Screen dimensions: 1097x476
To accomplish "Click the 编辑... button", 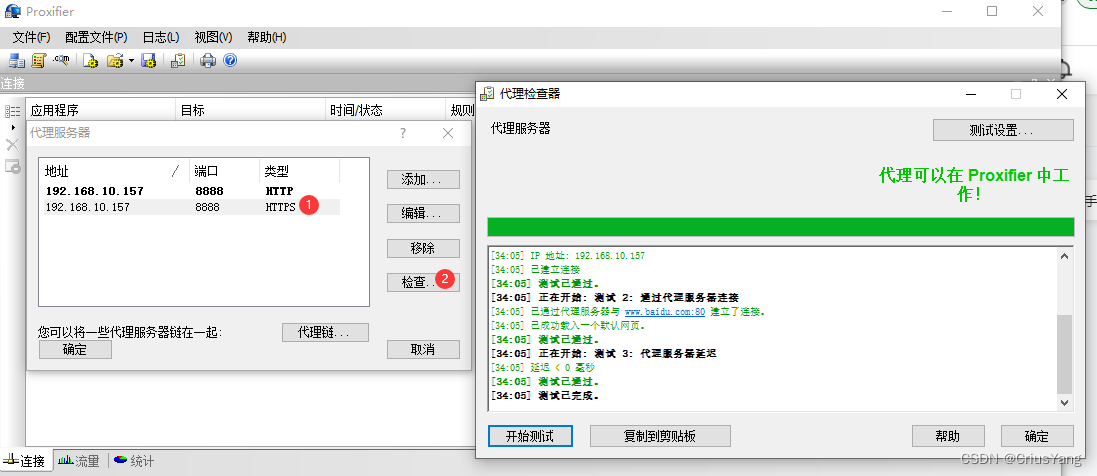I will click(423, 214).
